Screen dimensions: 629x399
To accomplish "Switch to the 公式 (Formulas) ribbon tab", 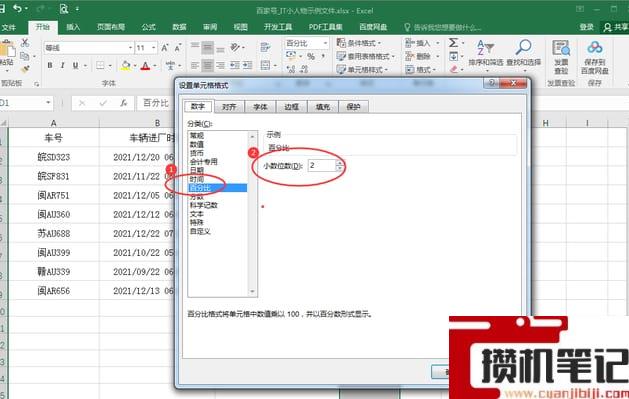I will click(x=148, y=27).
